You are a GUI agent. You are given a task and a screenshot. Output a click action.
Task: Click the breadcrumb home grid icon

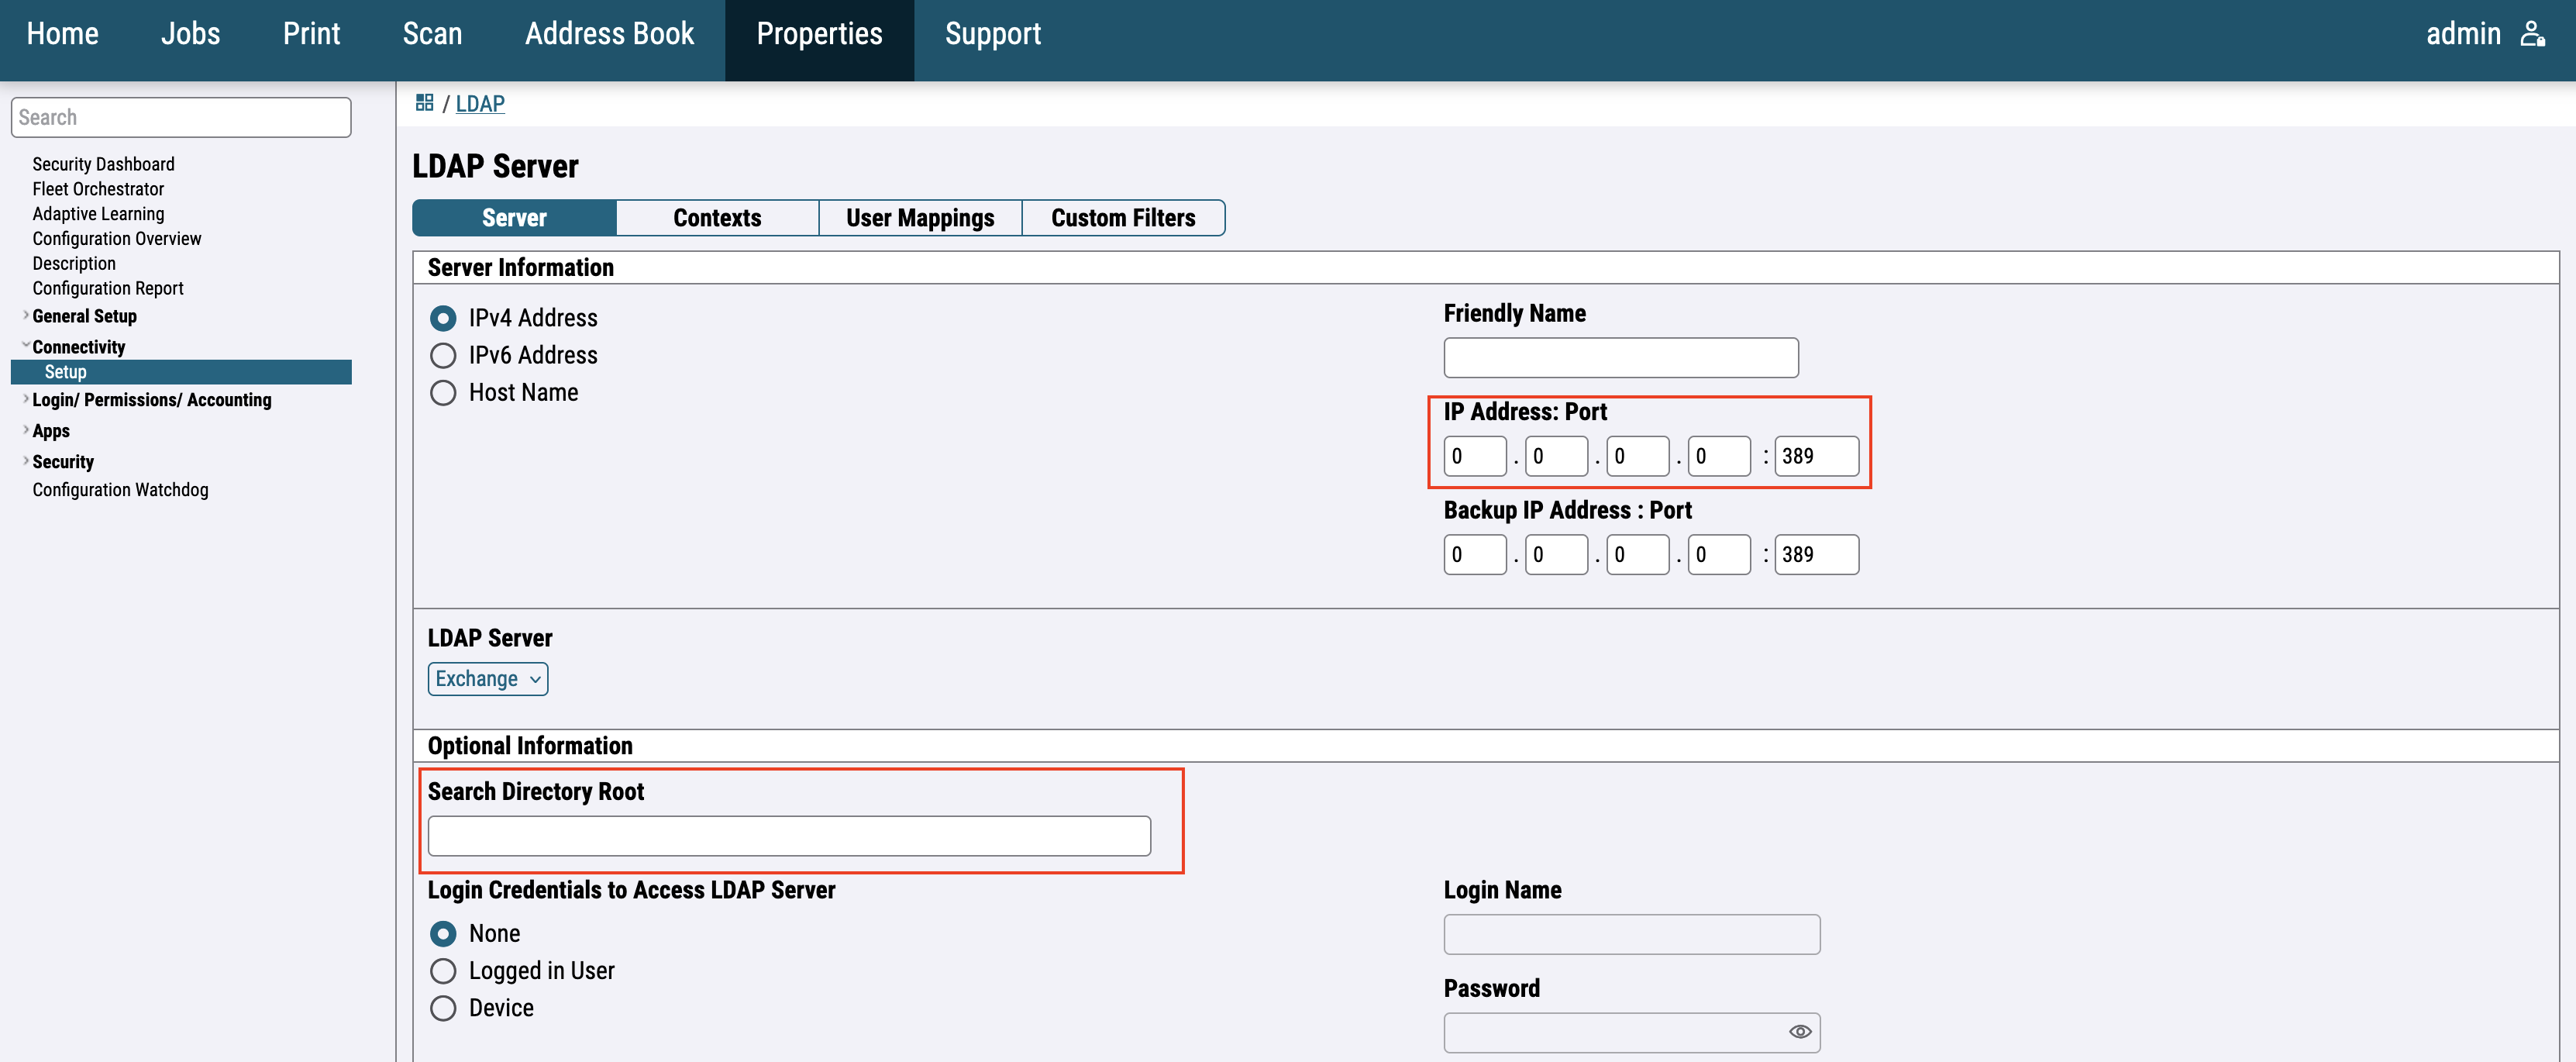point(424,103)
